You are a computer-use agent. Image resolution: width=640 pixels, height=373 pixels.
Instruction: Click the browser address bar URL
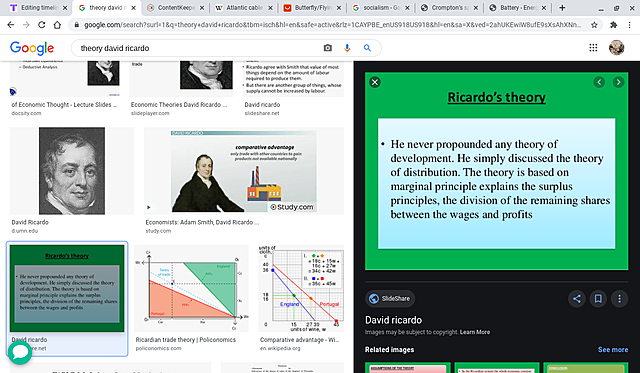coord(332,25)
